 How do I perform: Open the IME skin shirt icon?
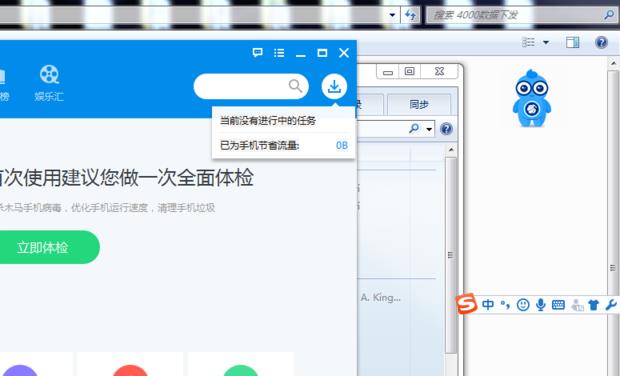(x=594, y=305)
